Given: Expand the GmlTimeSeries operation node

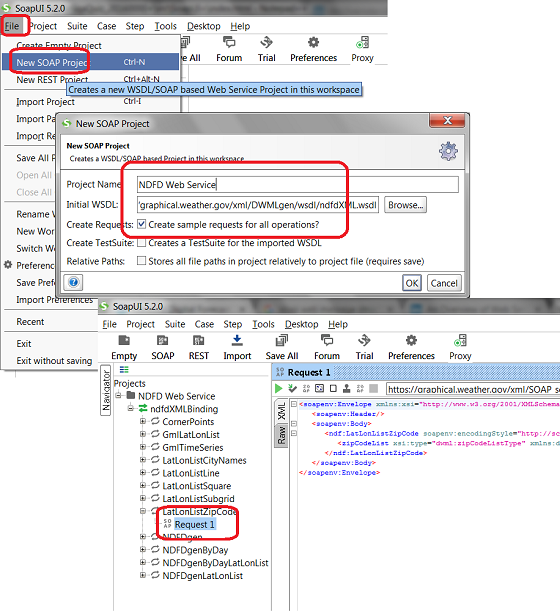Looking at the screenshot, I should pos(143,447).
